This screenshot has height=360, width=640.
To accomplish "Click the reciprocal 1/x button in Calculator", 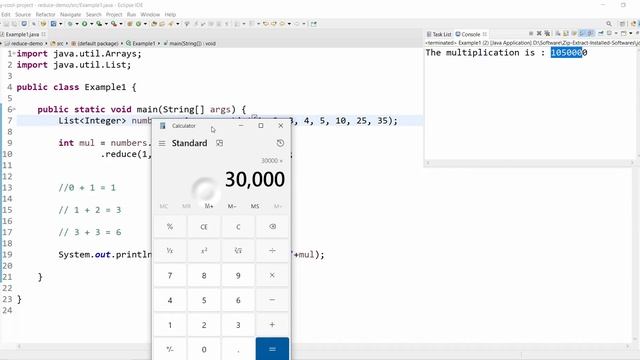I will (170, 251).
